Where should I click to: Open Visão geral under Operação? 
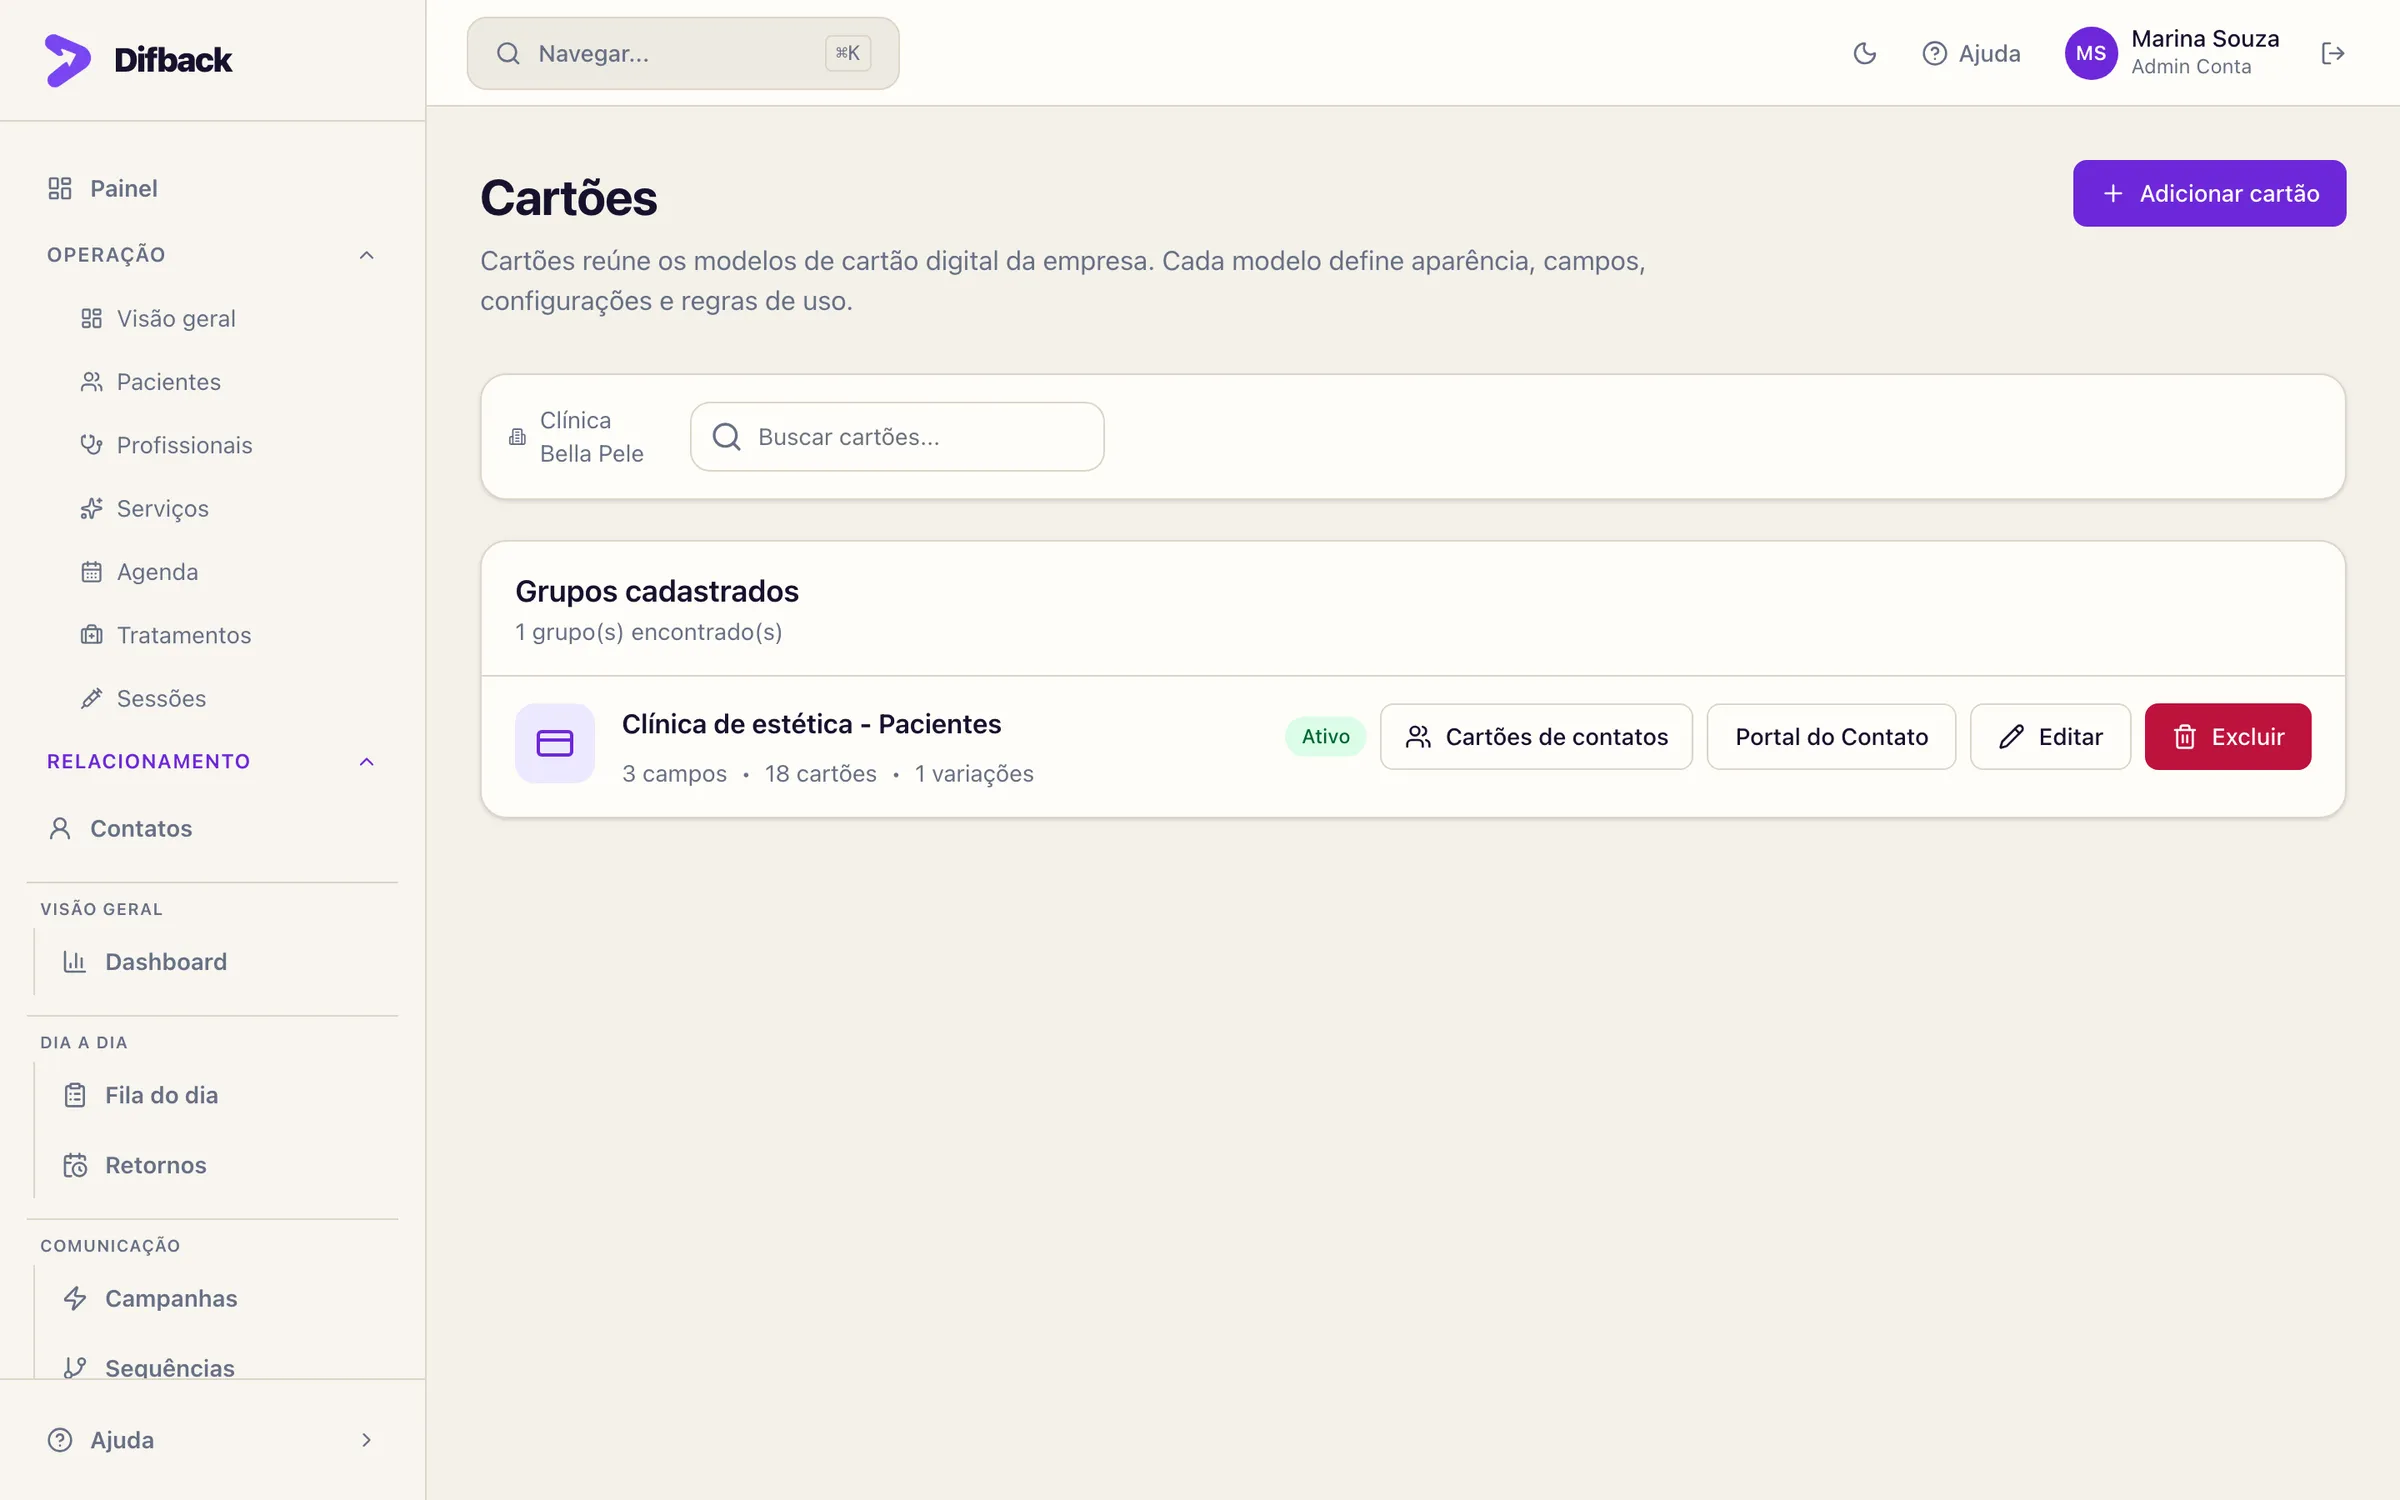click(x=176, y=318)
